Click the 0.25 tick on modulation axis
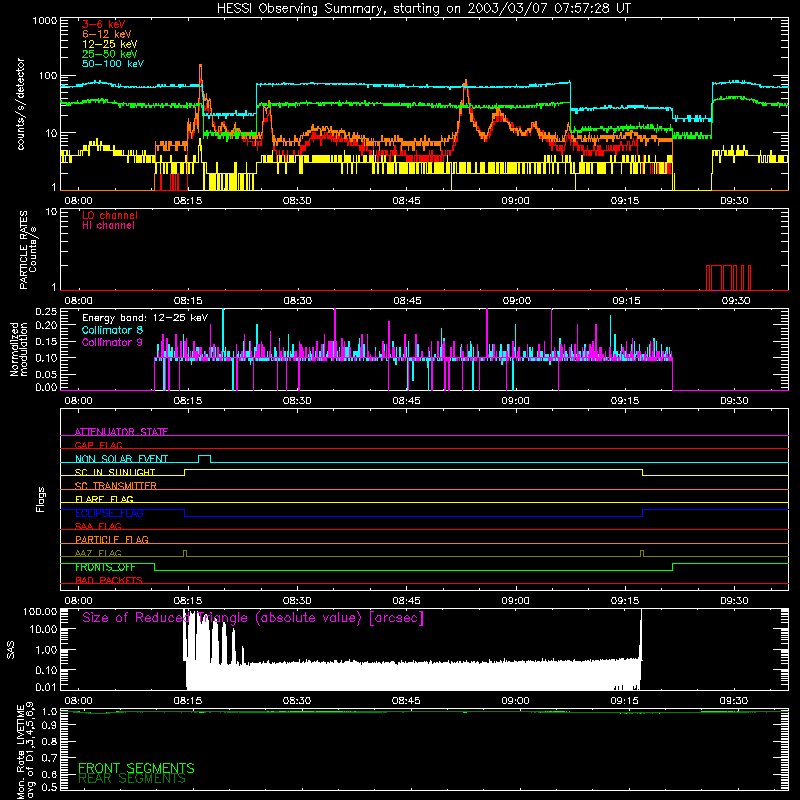Viewport: 800px width, 800px height. tap(46, 312)
